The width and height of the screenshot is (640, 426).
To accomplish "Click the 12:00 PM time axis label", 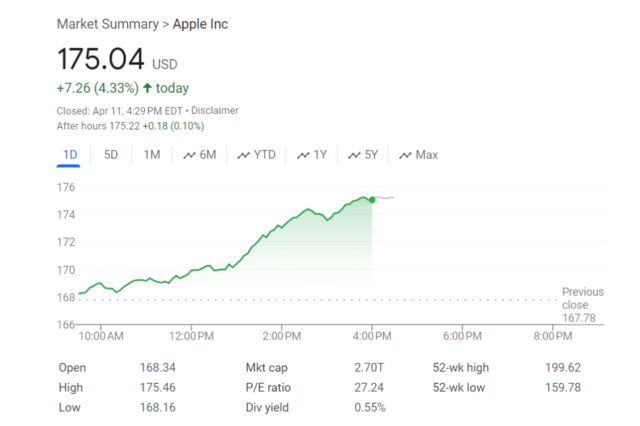I will [192, 335].
